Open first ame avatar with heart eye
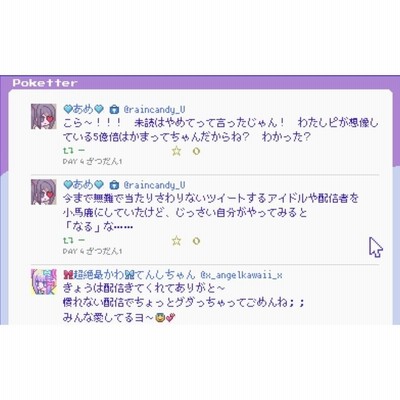Viewport: 400px width, 400px height. pos(44,116)
